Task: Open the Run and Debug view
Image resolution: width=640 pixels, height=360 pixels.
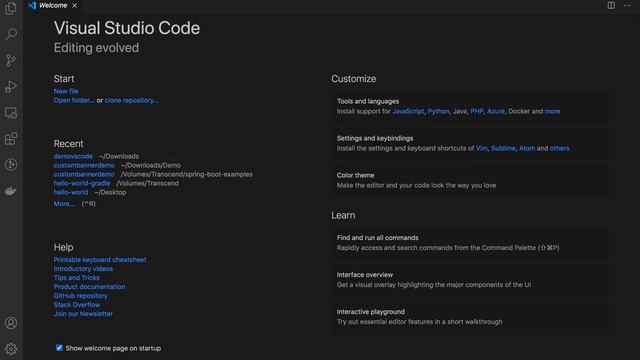Action: click(11, 87)
